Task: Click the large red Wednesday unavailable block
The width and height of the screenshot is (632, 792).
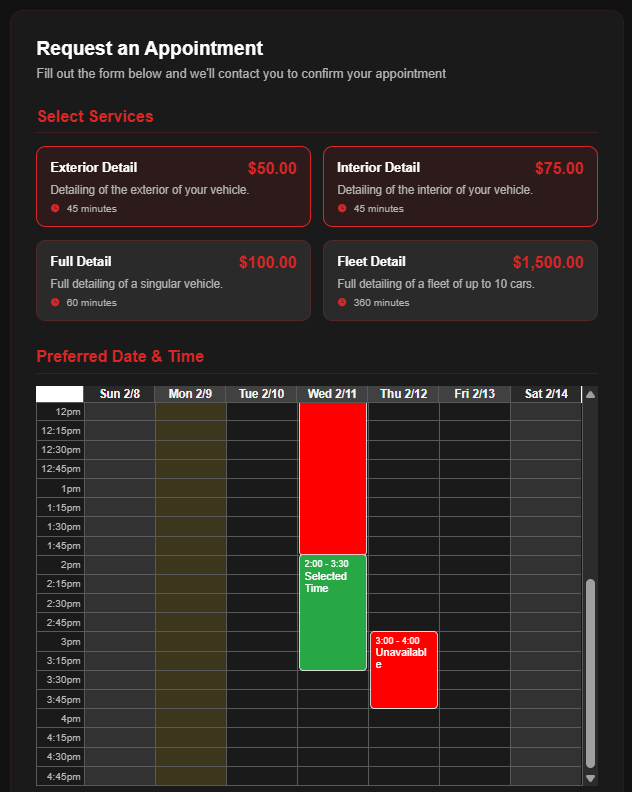Action: [x=333, y=478]
